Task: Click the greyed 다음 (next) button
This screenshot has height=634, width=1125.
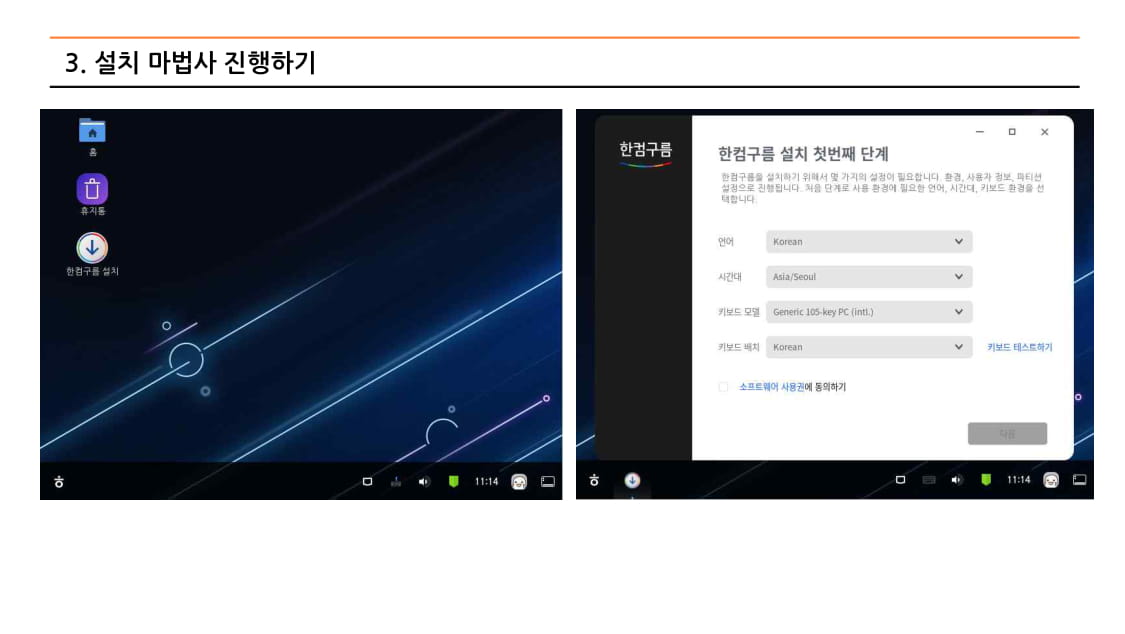Action: pos(1007,433)
